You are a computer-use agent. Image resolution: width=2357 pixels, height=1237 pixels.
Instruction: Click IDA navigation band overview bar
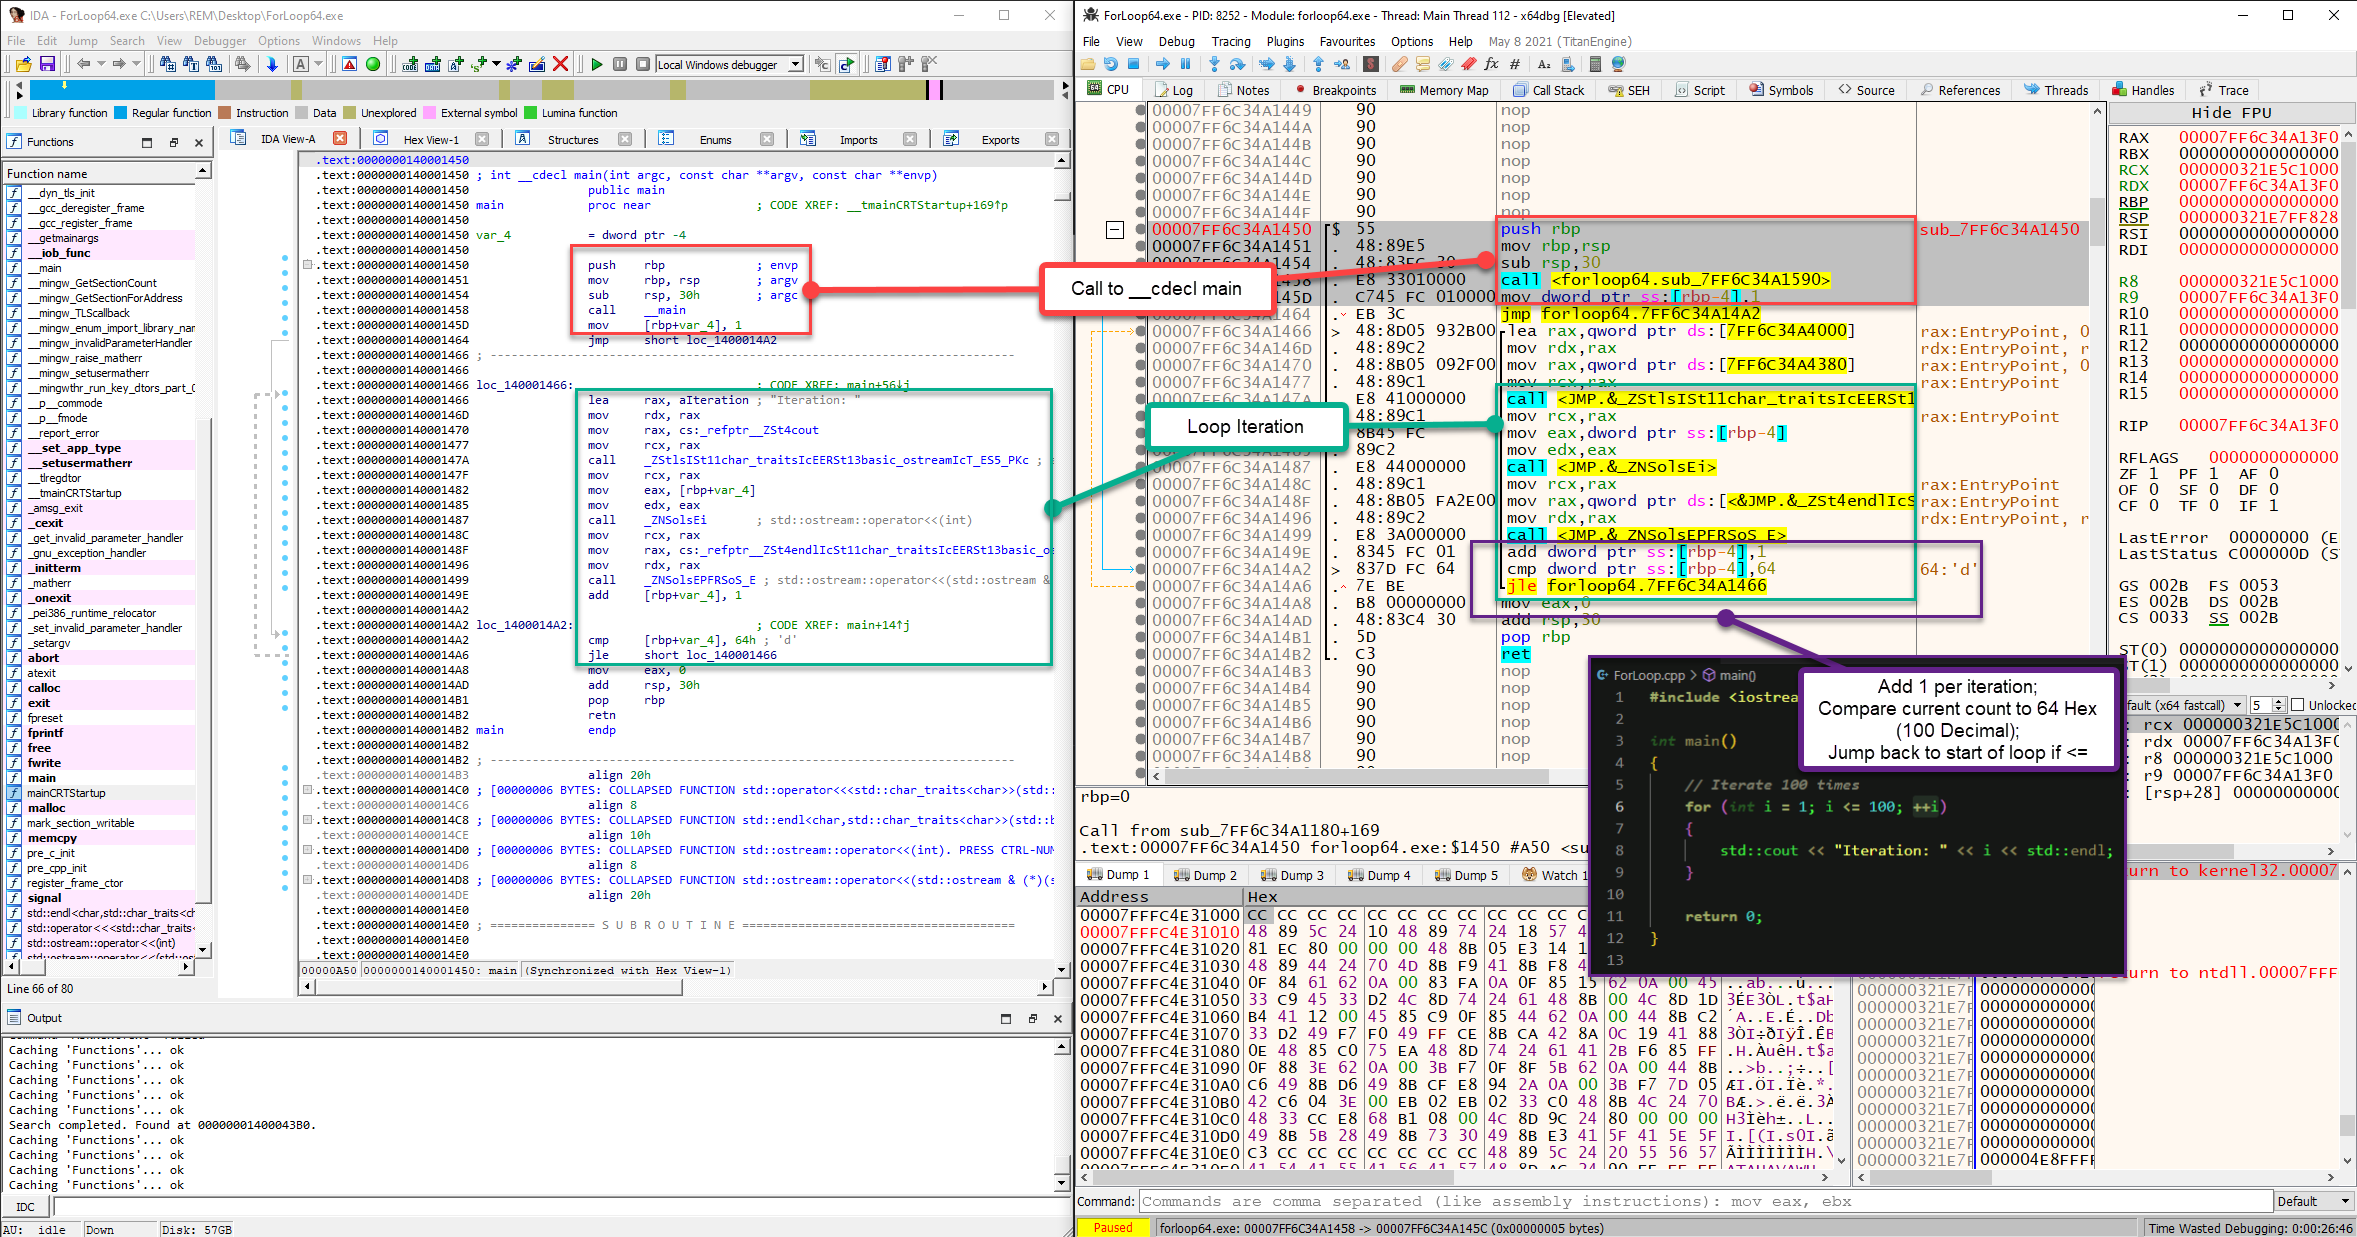[544, 90]
